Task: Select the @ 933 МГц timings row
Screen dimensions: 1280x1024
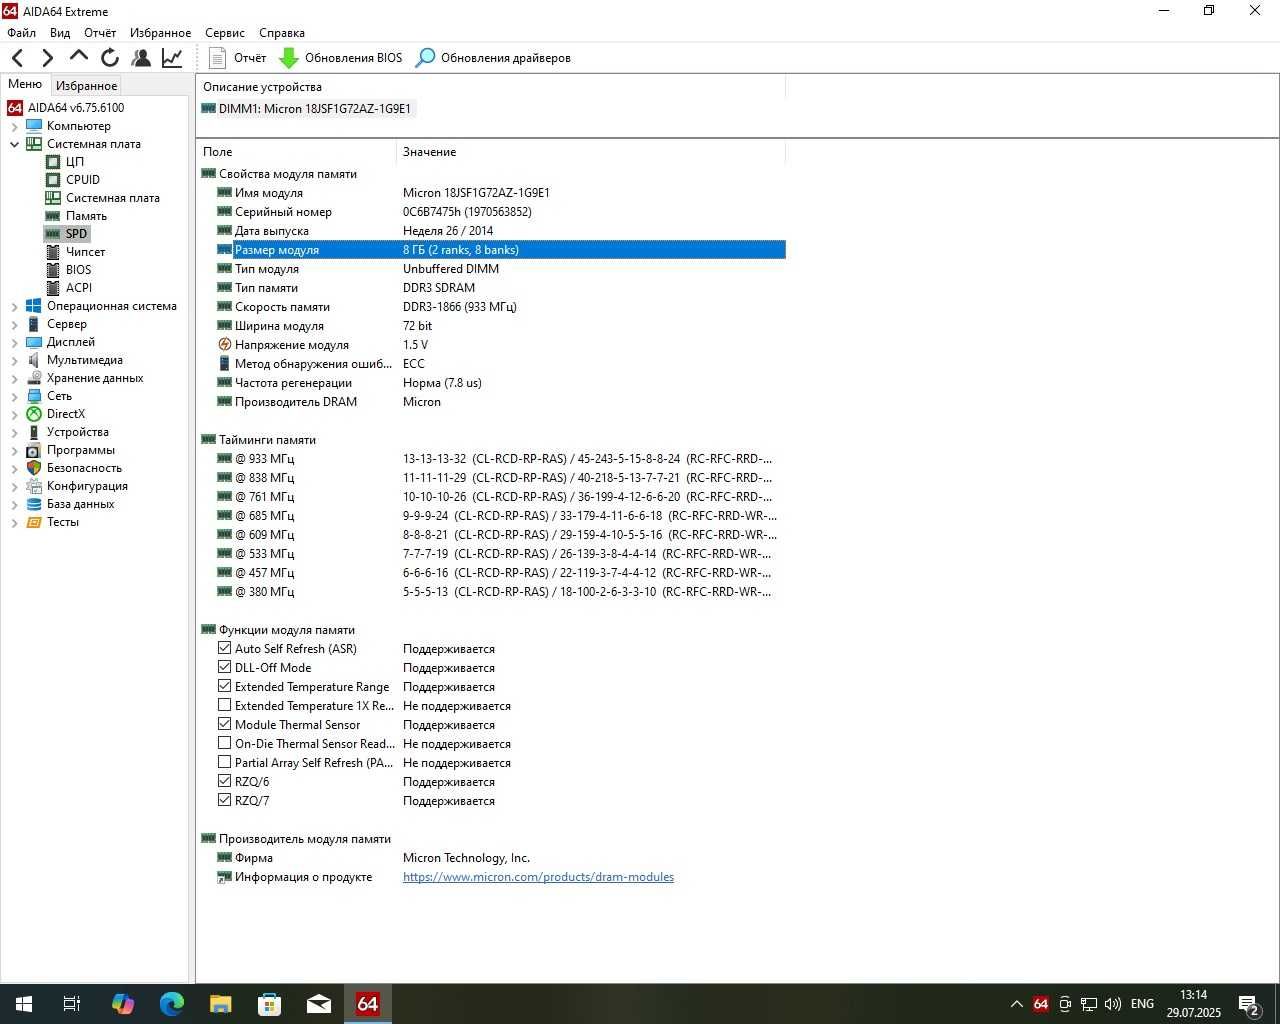Action: tap(491, 459)
